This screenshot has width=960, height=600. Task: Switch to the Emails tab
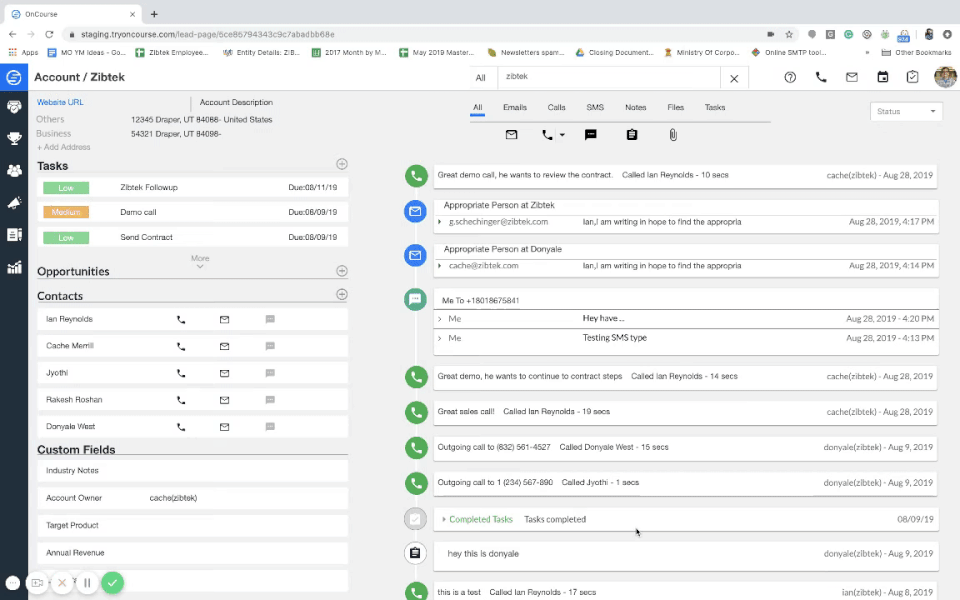[514, 107]
